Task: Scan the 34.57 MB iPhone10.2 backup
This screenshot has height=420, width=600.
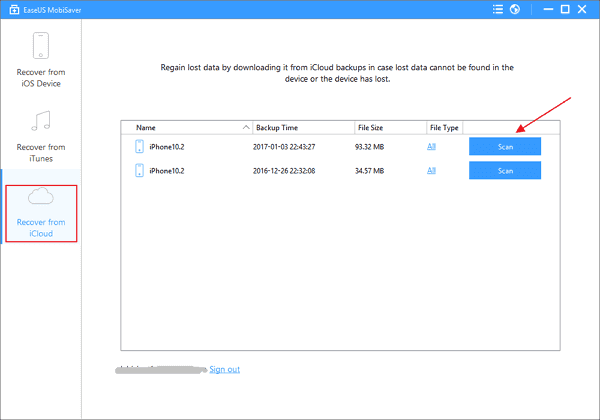Action: point(505,170)
